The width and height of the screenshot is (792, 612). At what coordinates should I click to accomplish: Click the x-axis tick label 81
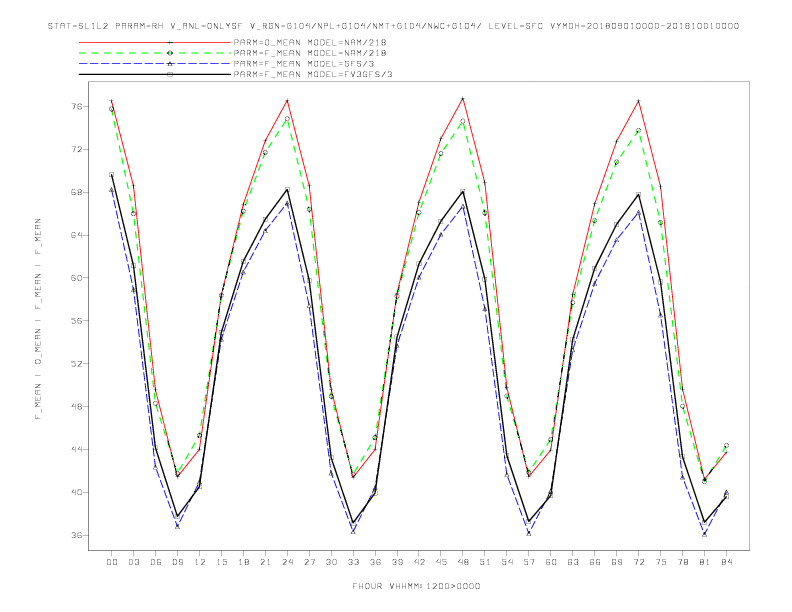(705, 562)
